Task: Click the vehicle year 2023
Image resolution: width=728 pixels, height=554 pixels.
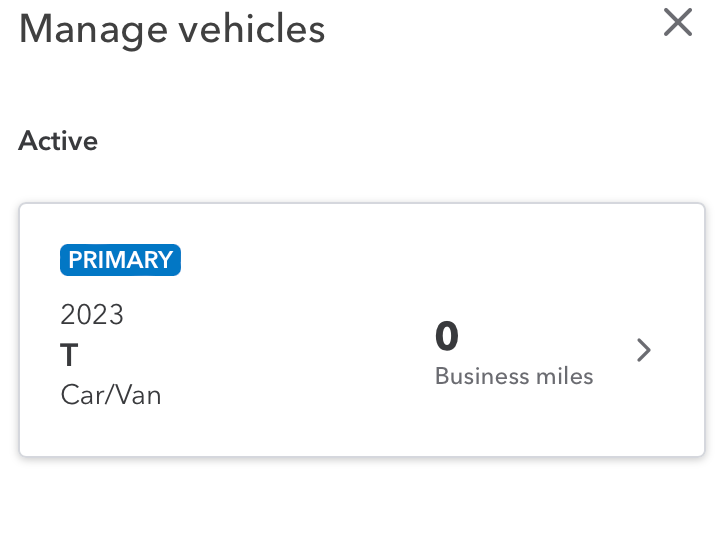Action: tap(92, 315)
